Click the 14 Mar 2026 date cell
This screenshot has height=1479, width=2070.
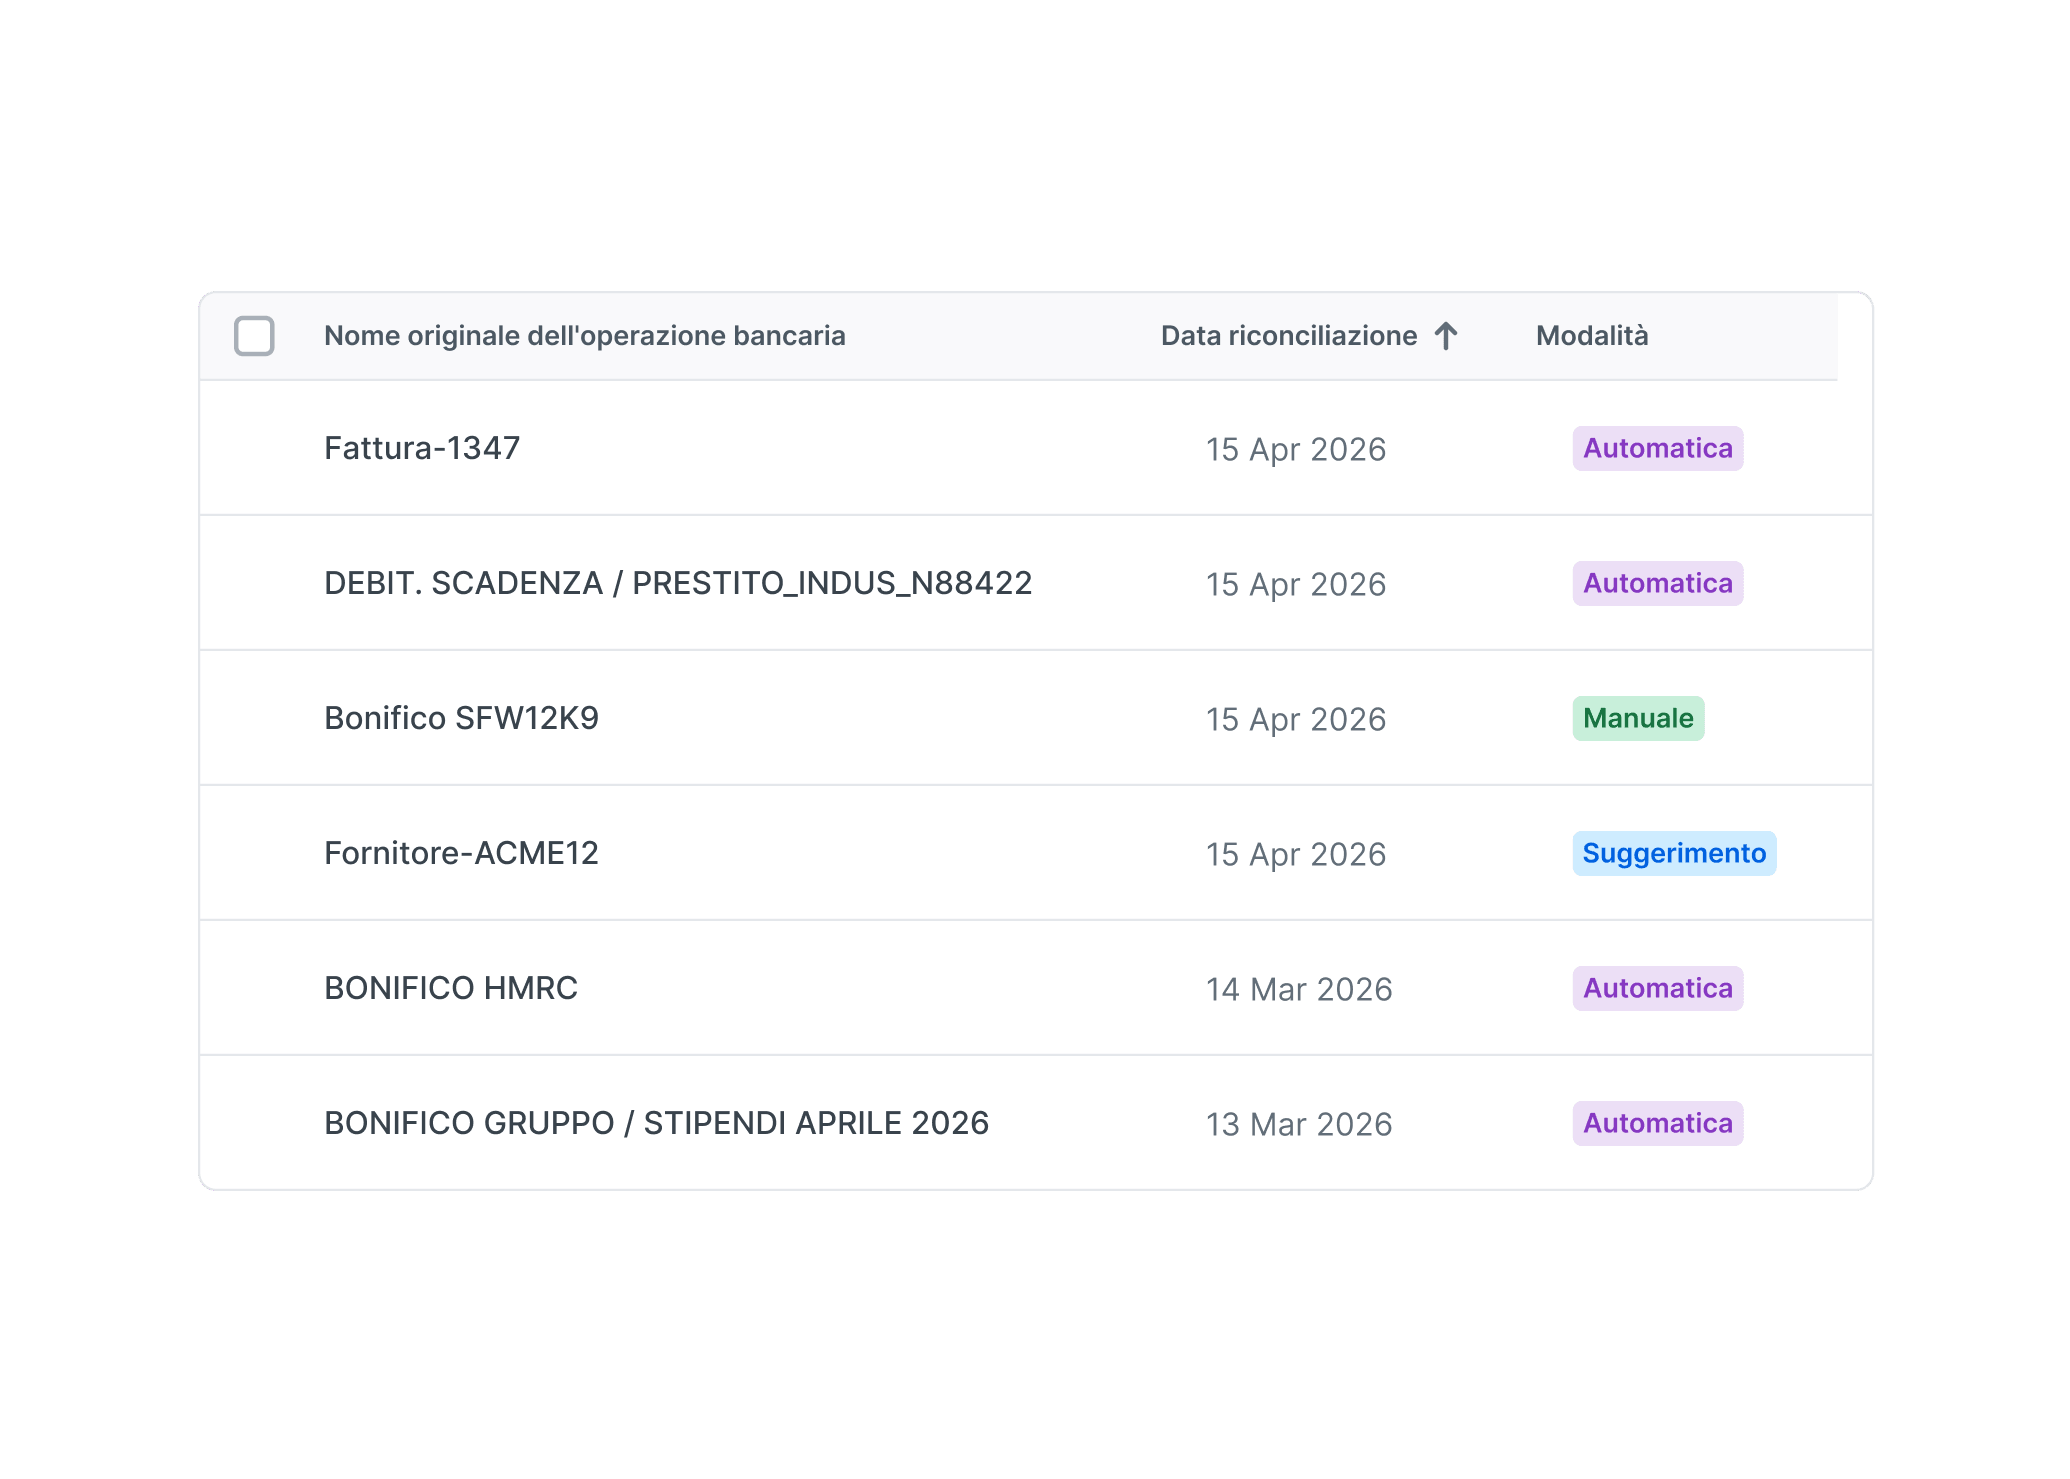coord(1299,989)
